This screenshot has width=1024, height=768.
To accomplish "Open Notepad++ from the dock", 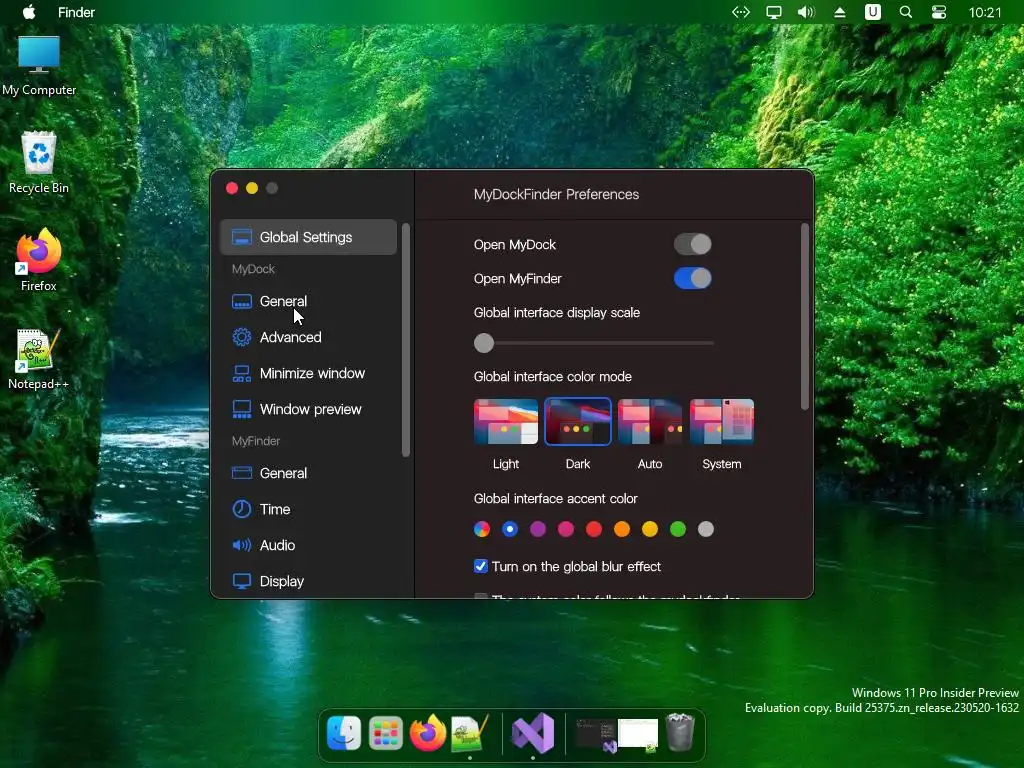I will (470, 733).
